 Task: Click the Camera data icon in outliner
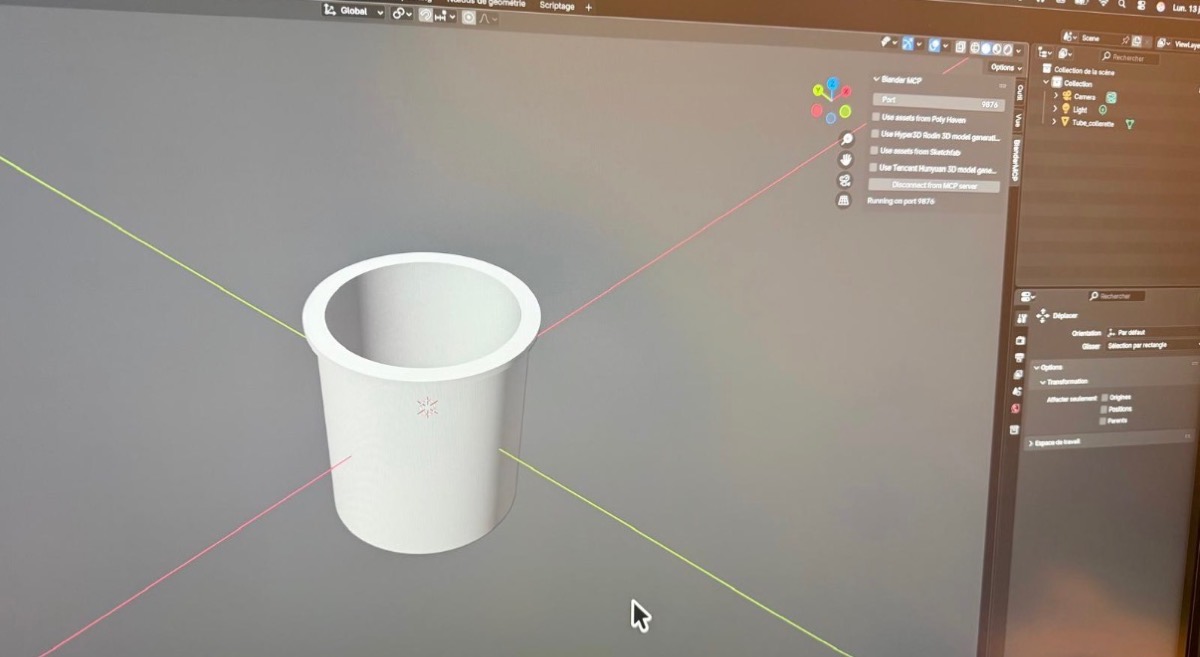[x=1111, y=97]
